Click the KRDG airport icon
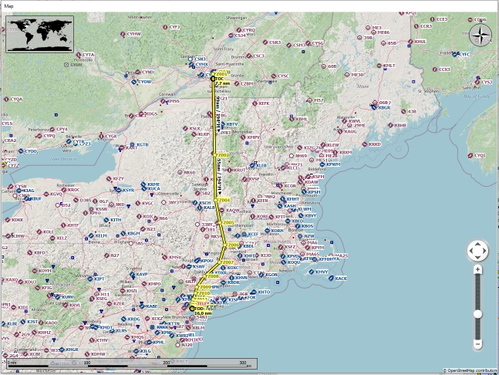Viewport: 499px width, 375px height. (x=124, y=319)
